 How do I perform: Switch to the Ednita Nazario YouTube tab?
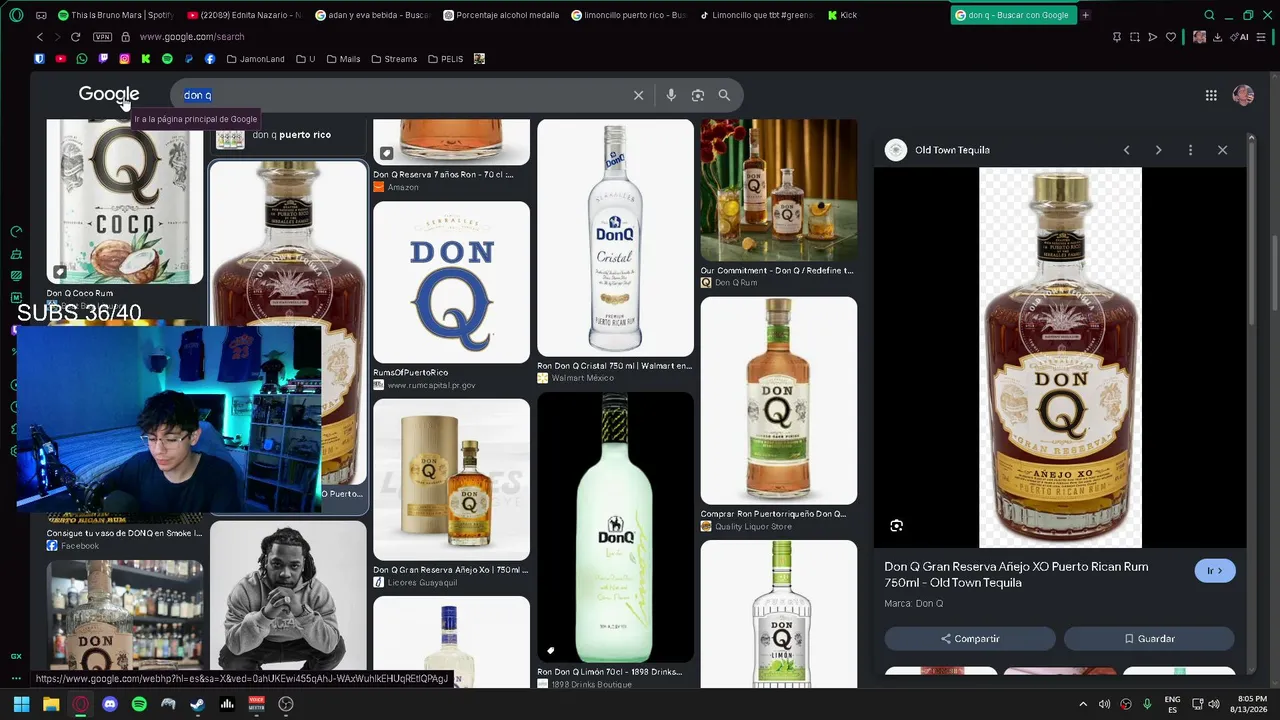coord(244,15)
